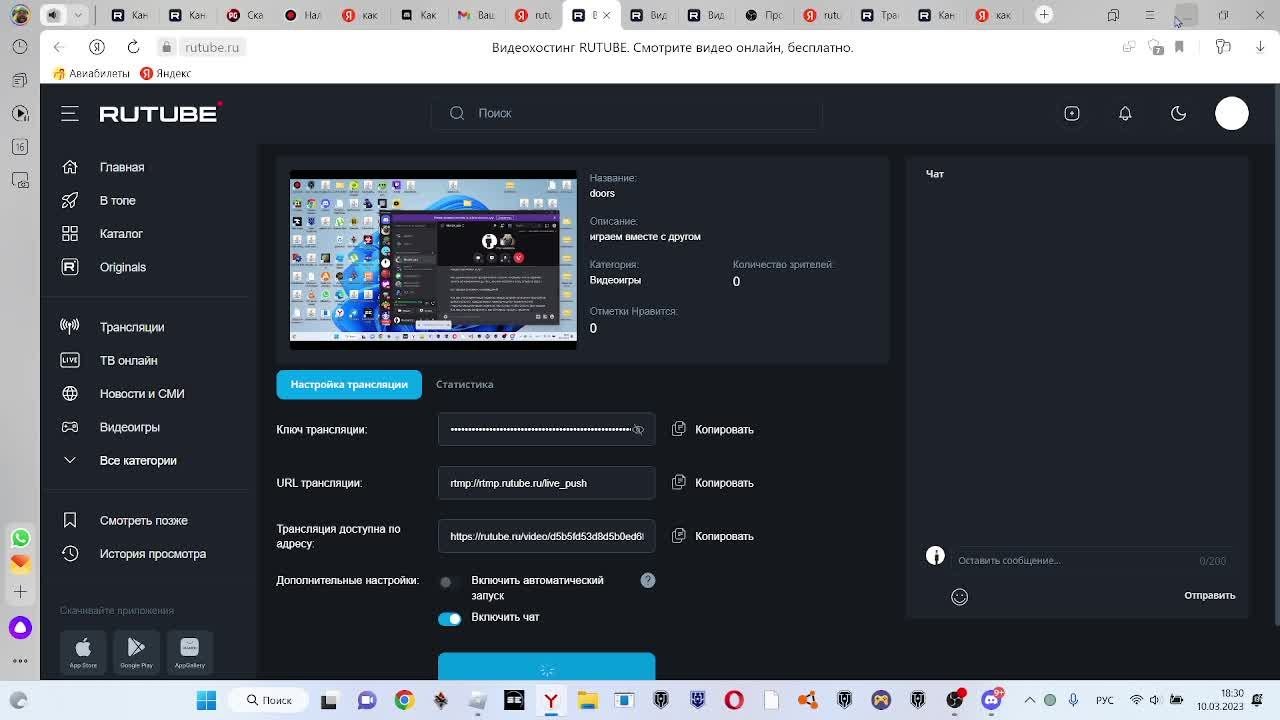Add a service to the browser sidebar
Screen dimensions: 1280x720
[20, 592]
